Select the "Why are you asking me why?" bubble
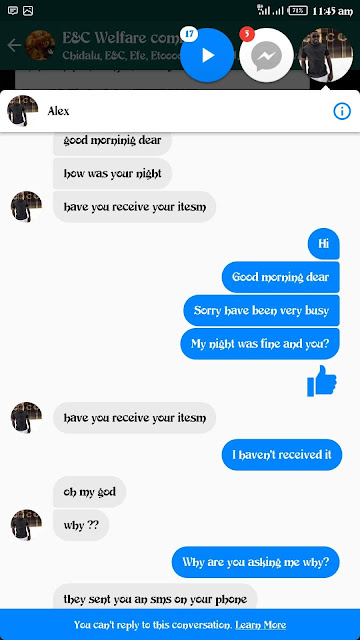Screen dimensions: 360x640 coord(256,562)
